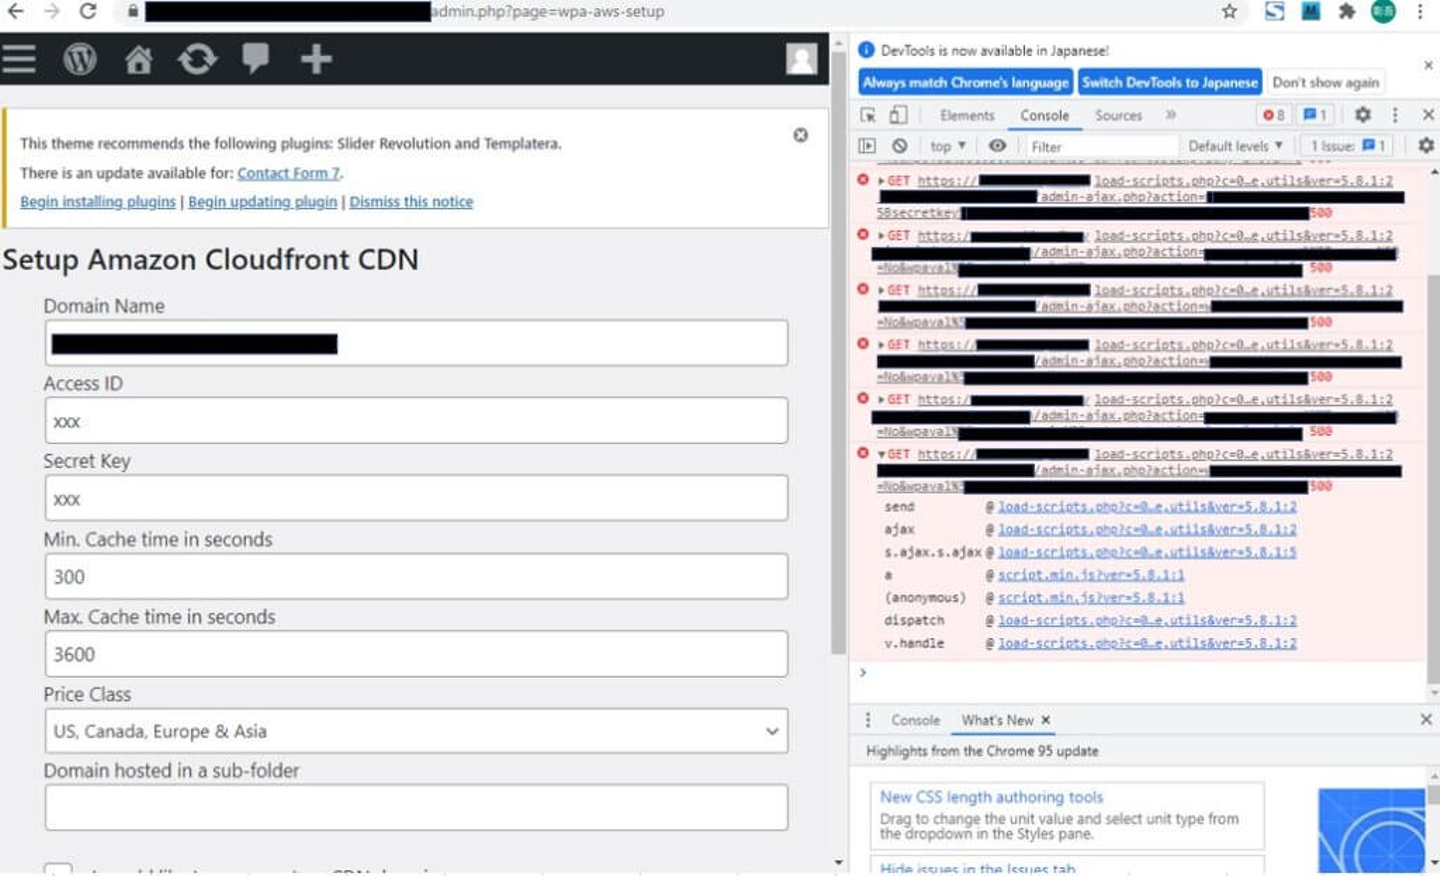Click the plus icon to add new content
Viewport: 1440px width, 876px height.
[316, 59]
